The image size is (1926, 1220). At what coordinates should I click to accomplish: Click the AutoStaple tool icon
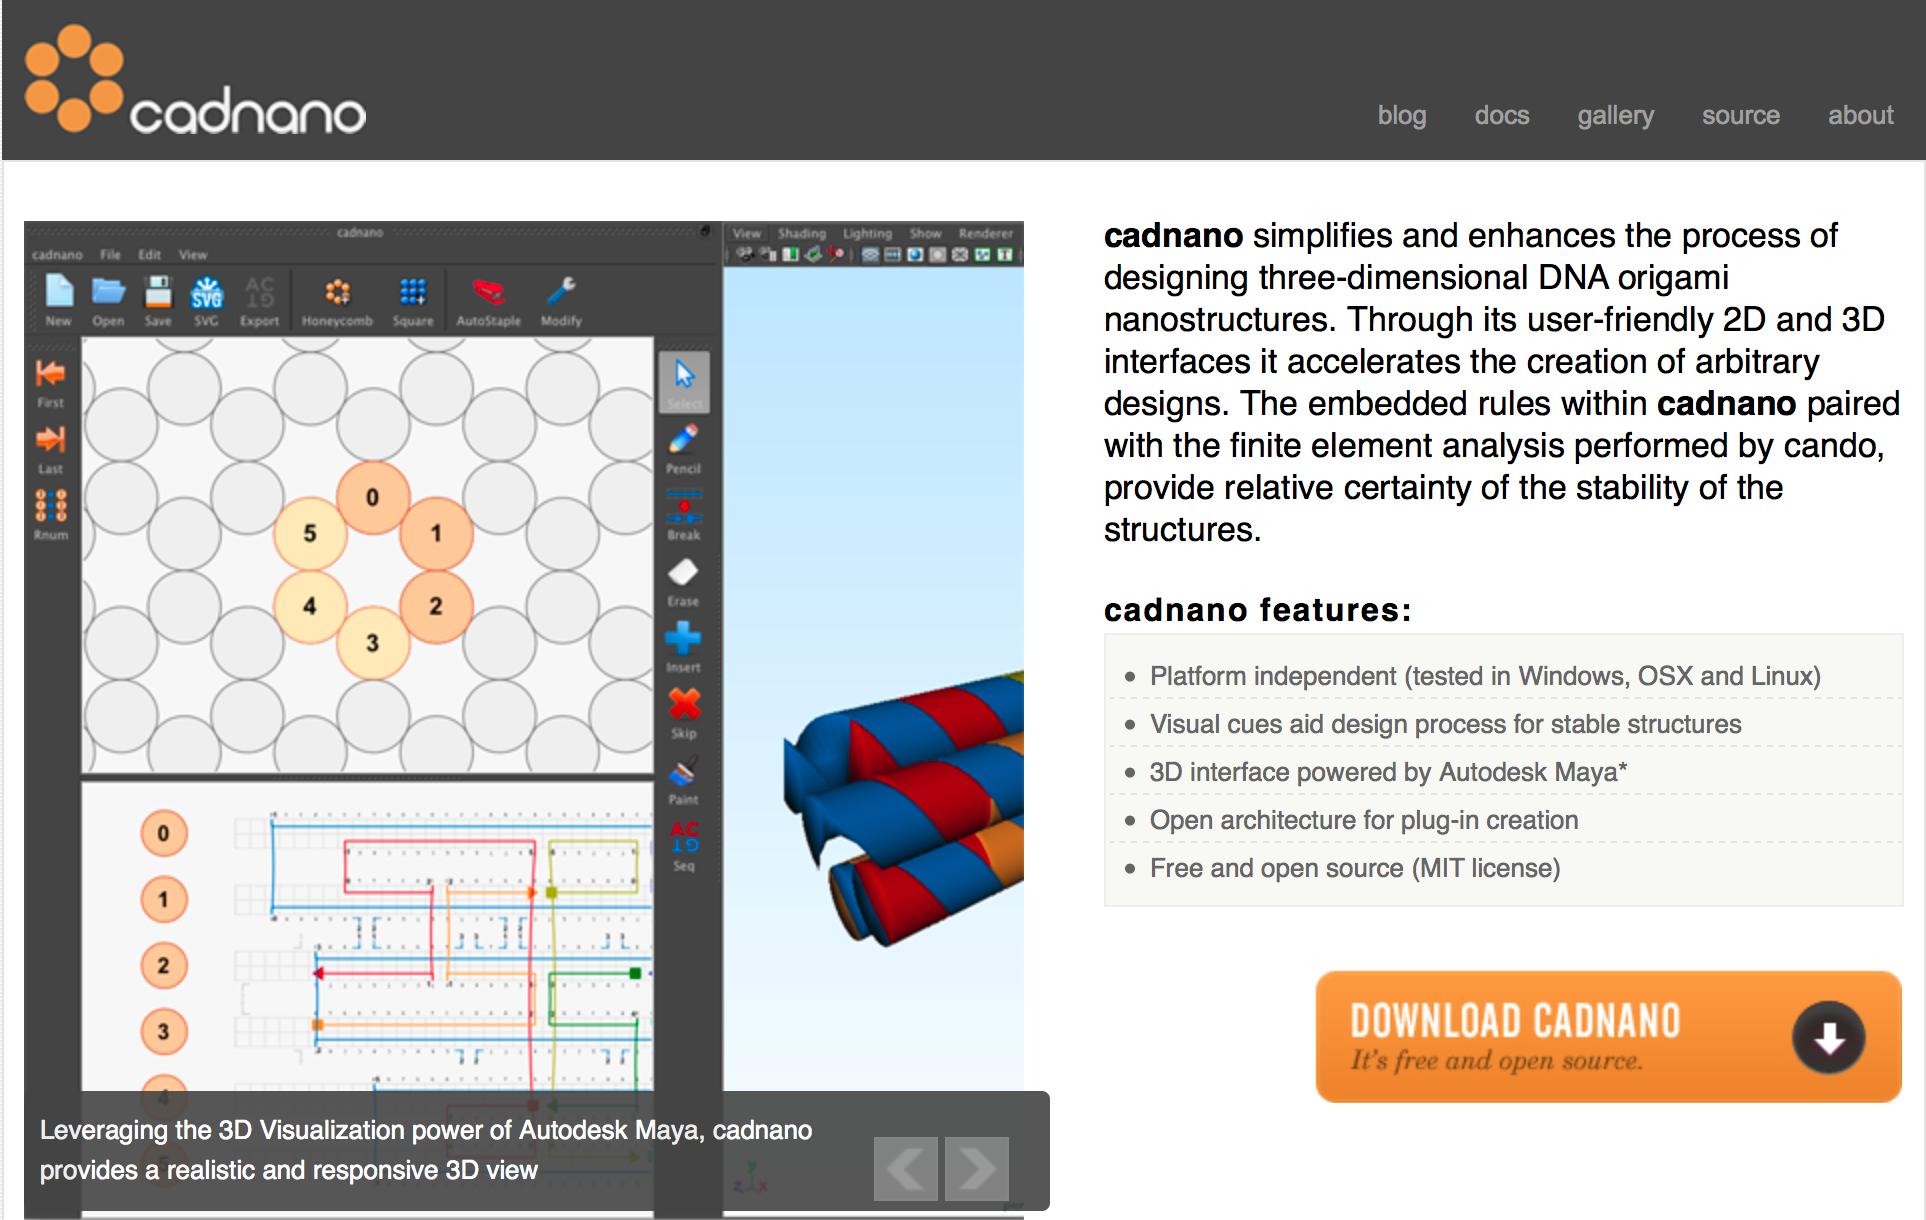(488, 293)
